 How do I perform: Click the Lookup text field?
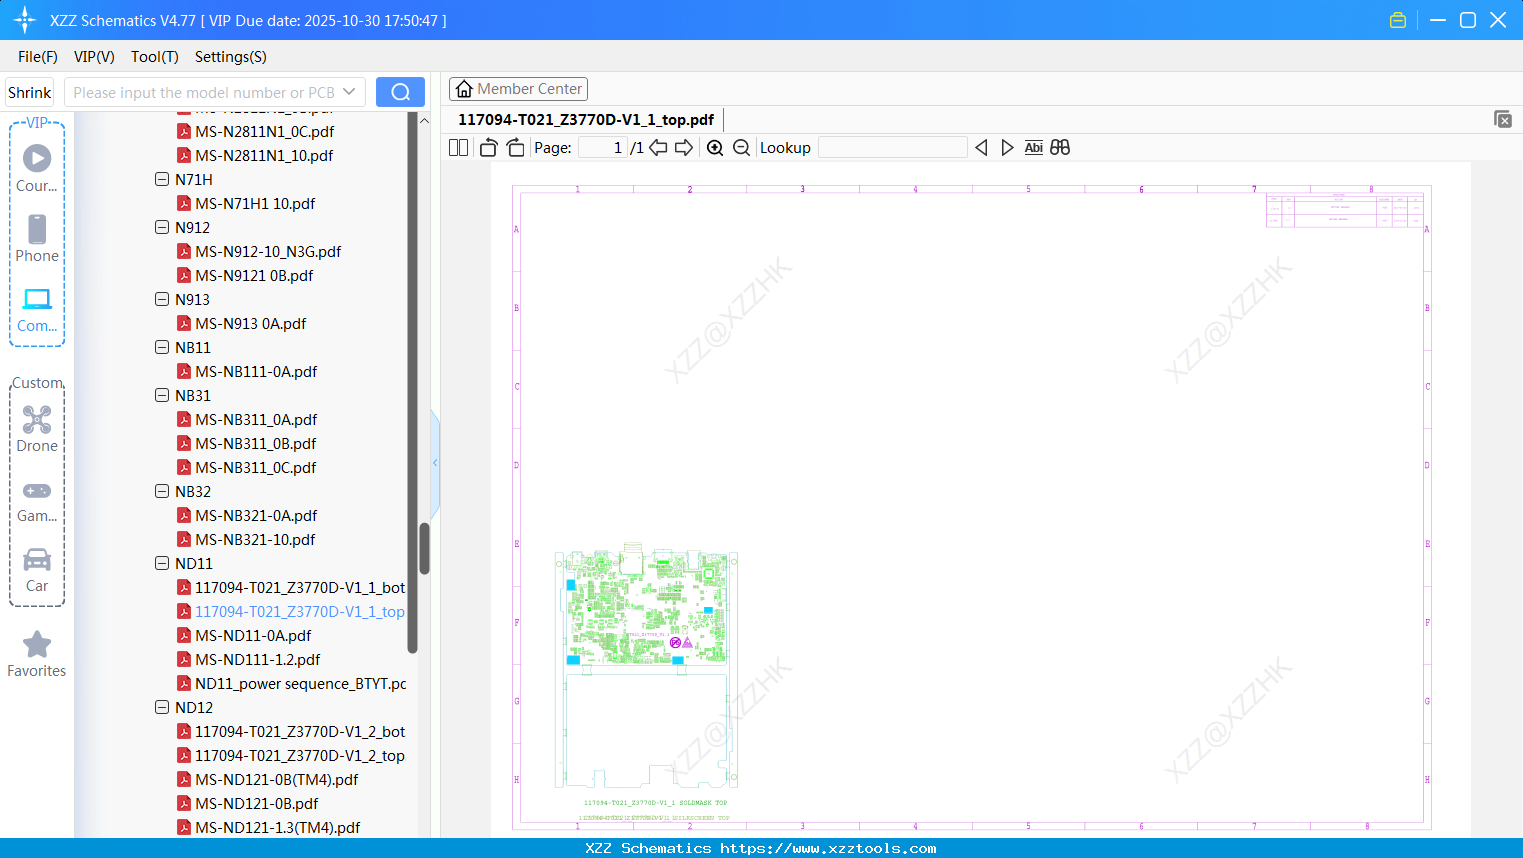point(892,148)
